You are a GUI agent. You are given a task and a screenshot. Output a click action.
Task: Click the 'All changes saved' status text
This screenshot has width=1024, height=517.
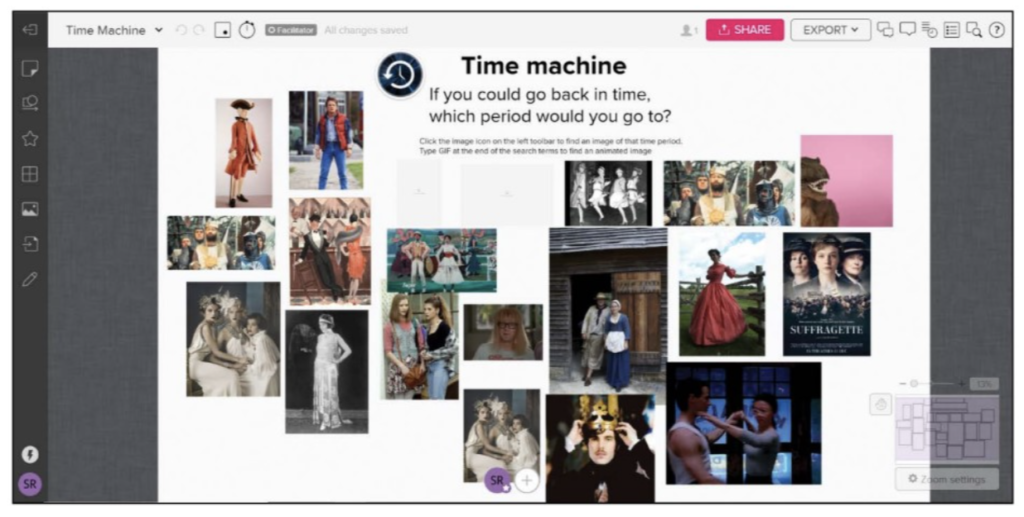click(366, 30)
